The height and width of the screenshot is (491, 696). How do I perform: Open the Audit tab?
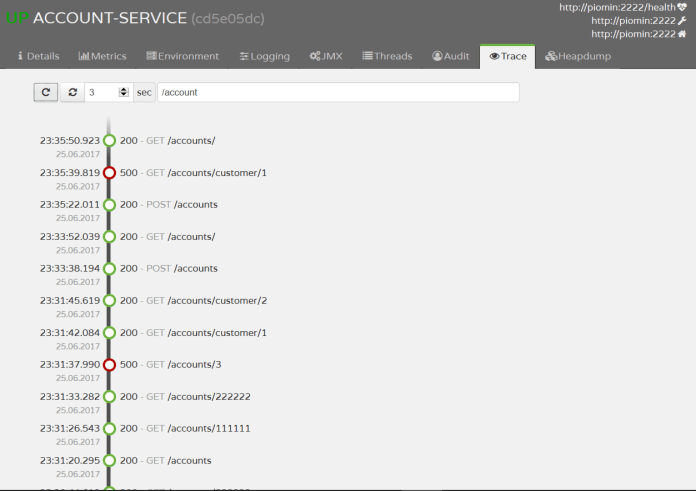pyautogui.click(x=450, y=56)
